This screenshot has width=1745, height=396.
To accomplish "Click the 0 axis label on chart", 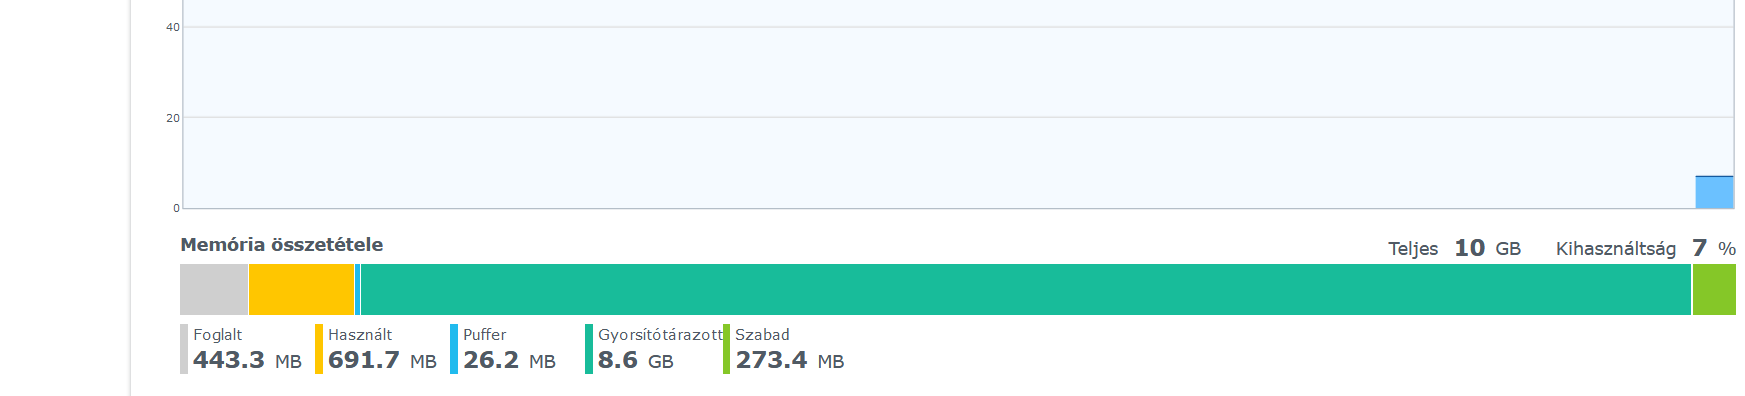I will coord(177,208).
